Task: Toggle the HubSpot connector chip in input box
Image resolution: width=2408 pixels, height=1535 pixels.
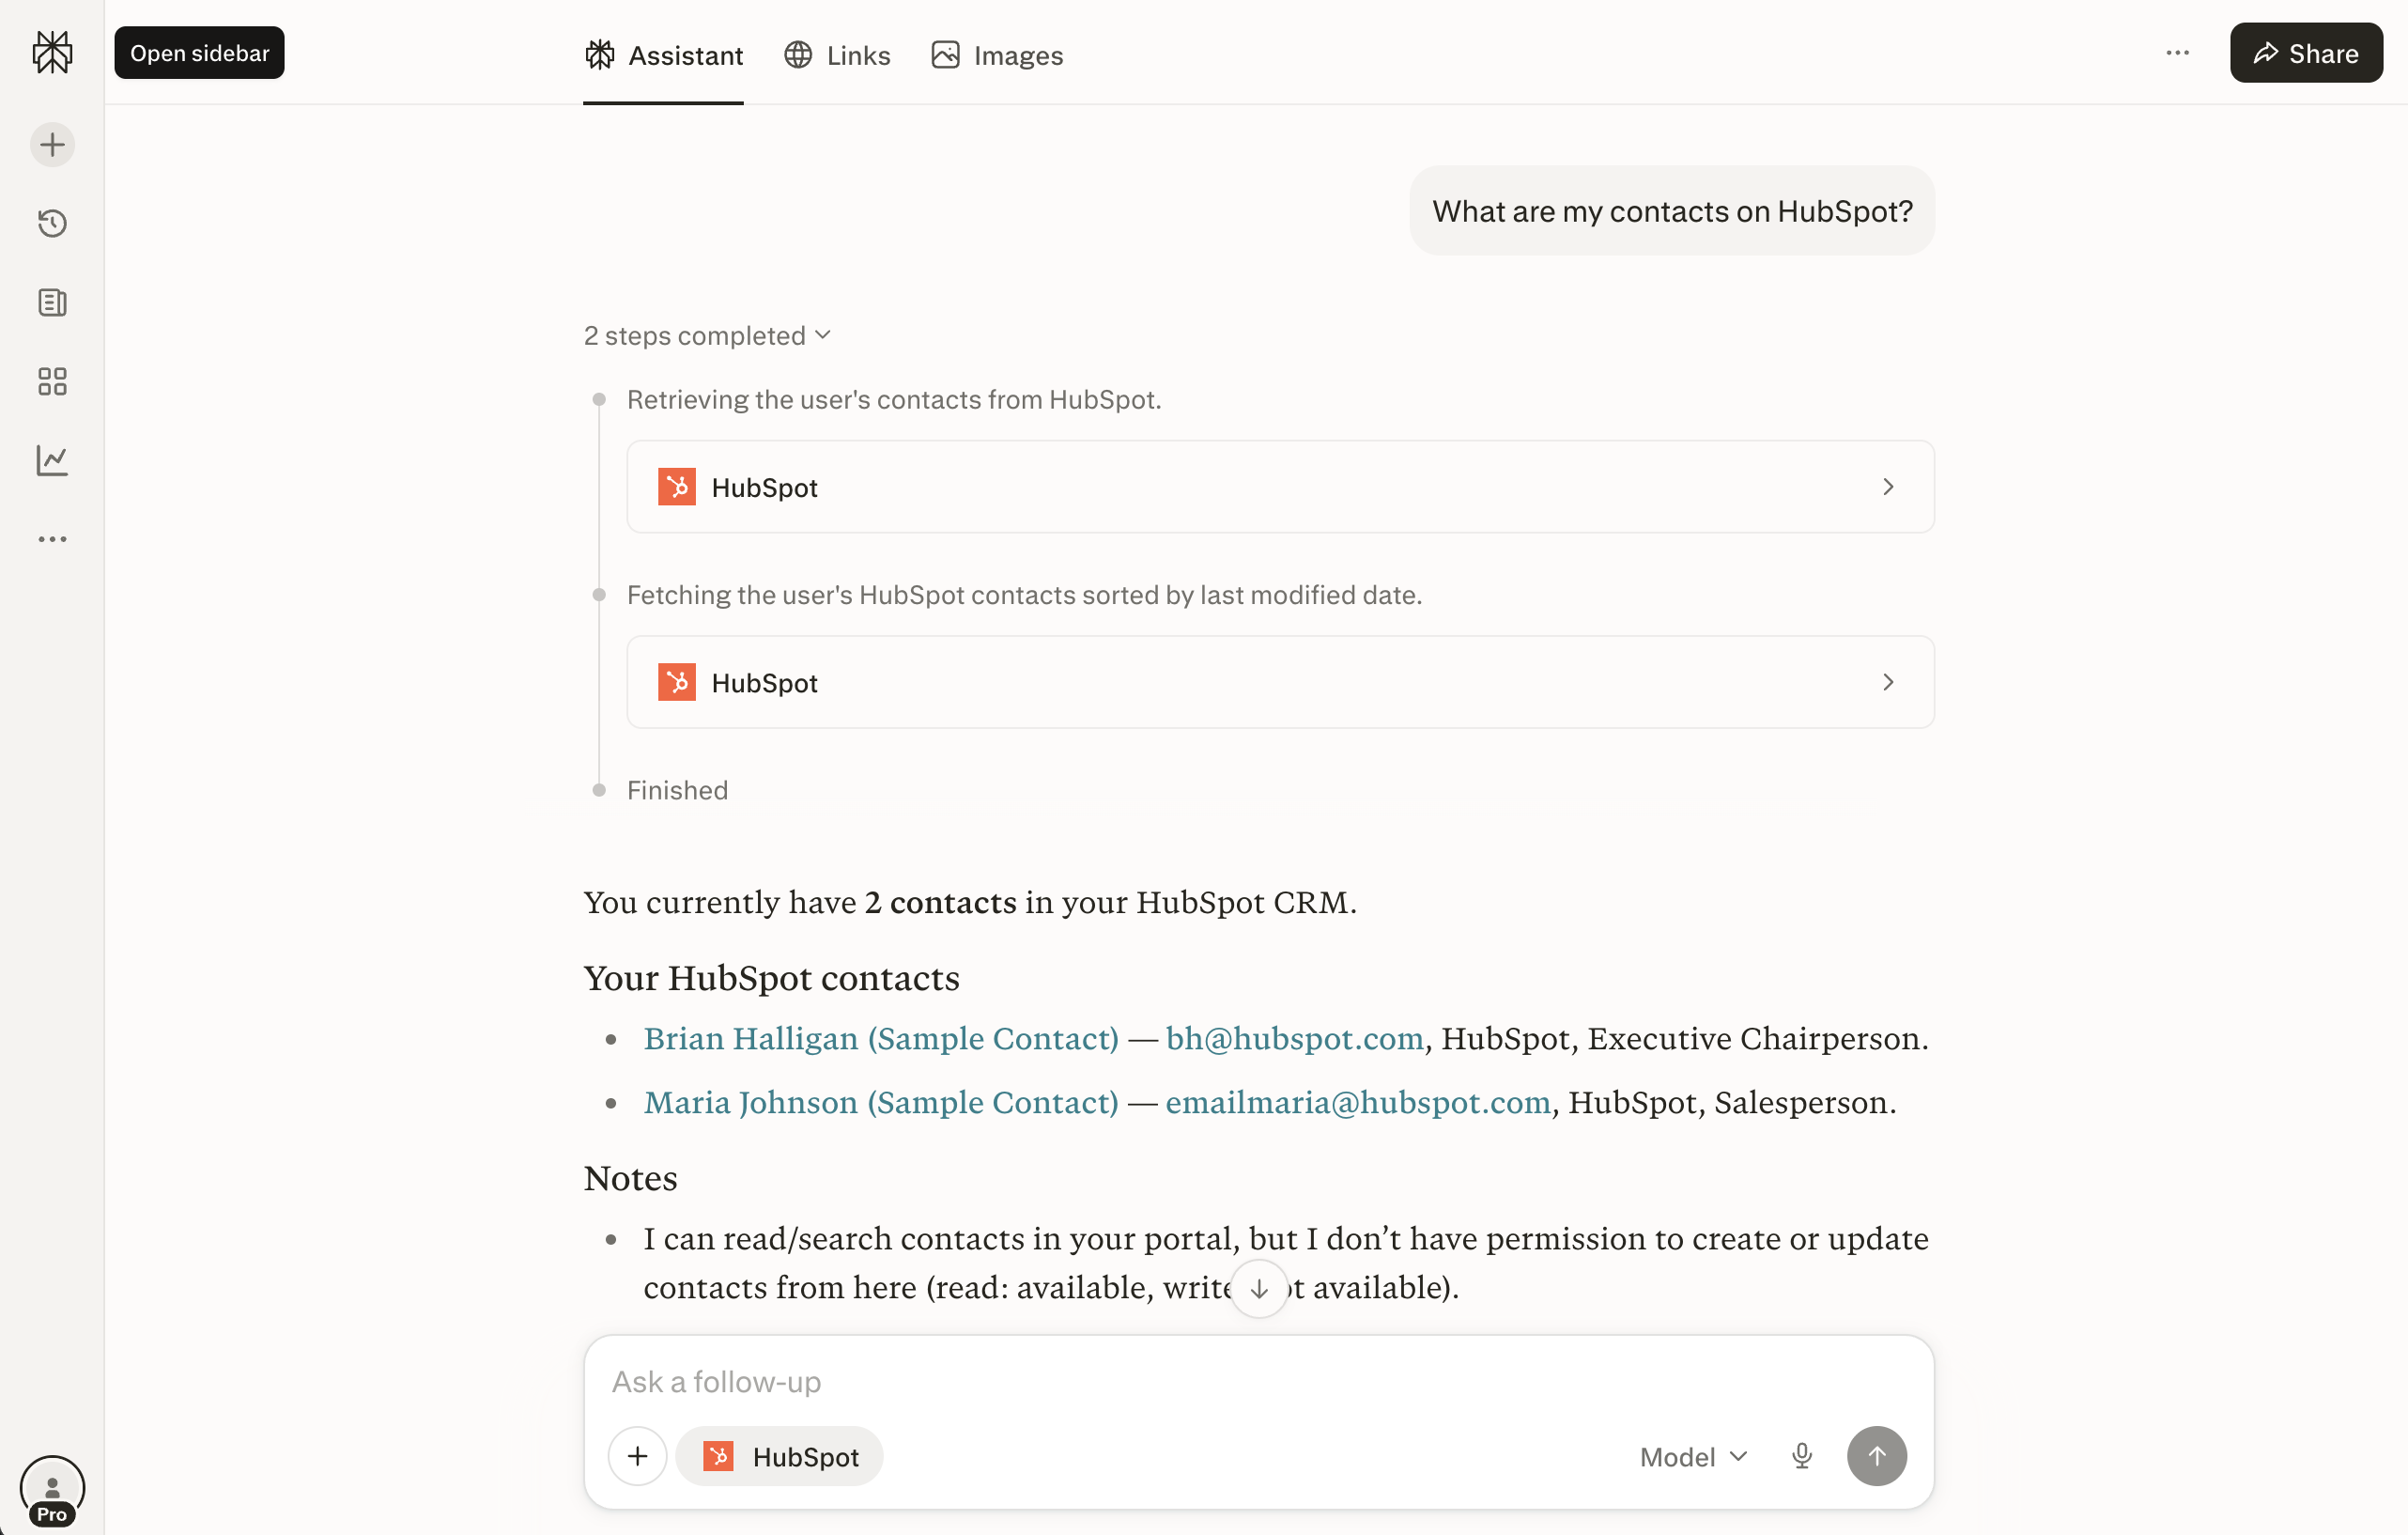Action: (780, 1456)
